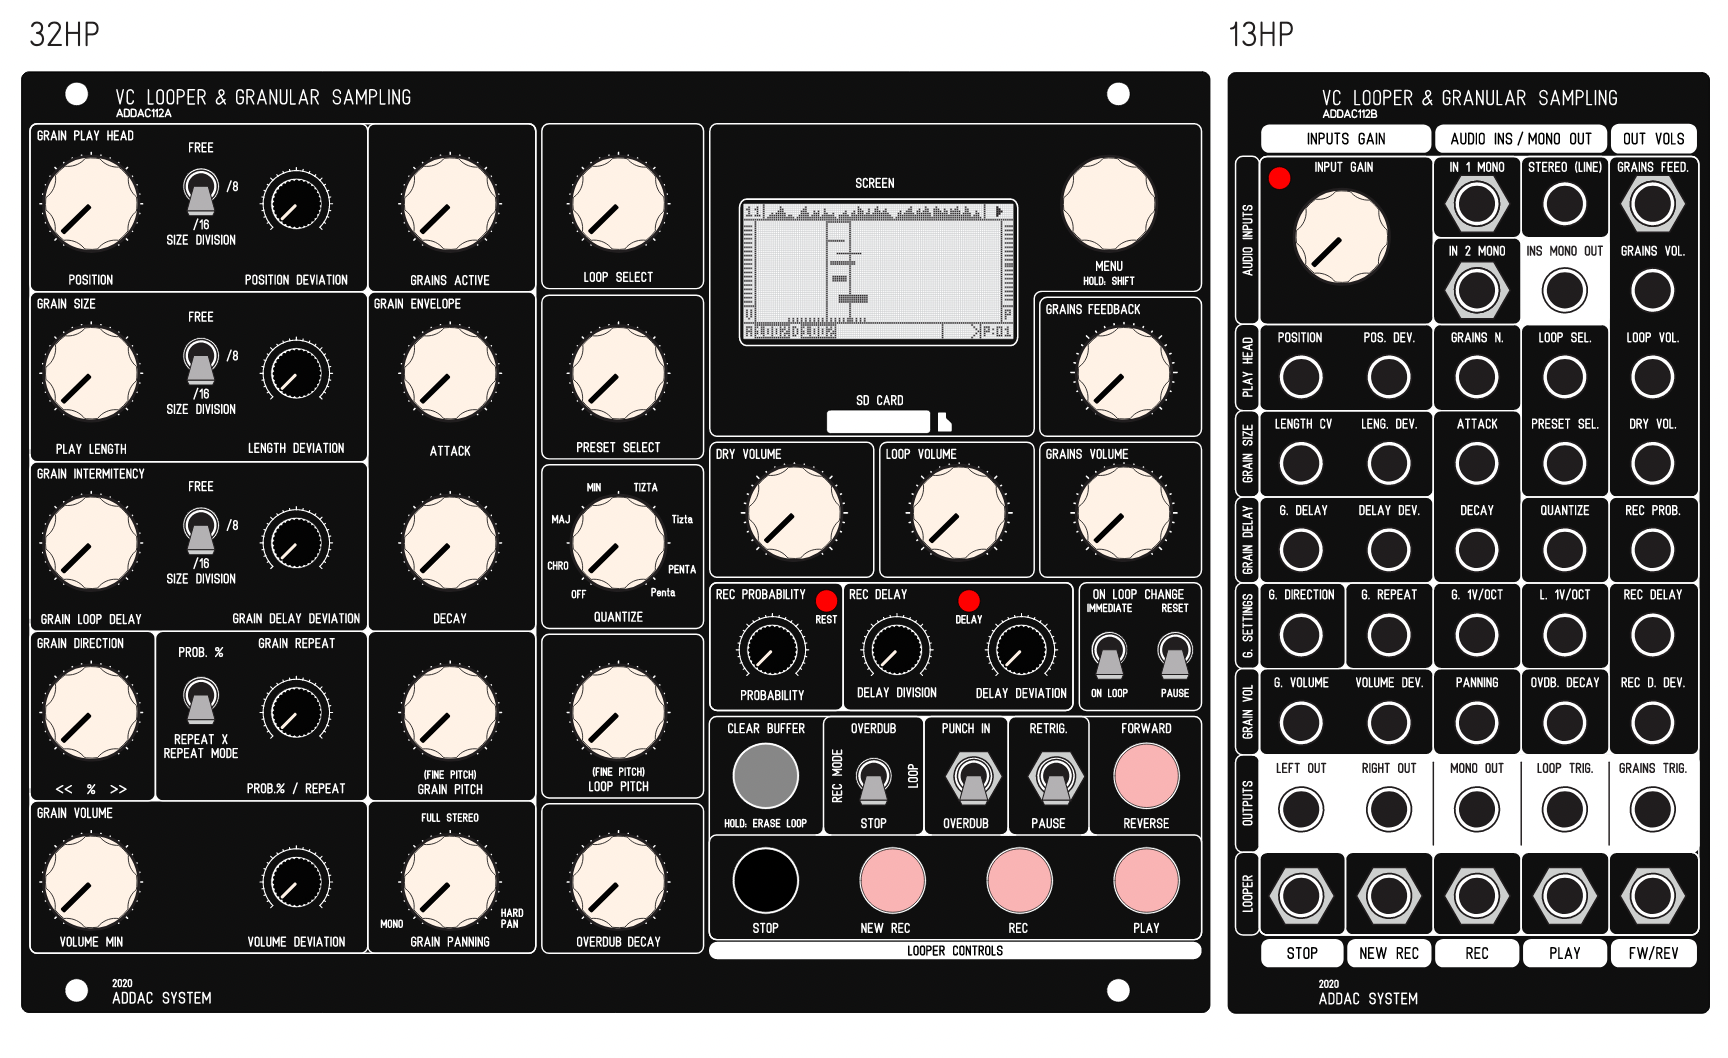Screen dimensions: 1728x1058
Task: Click the QUANTIZE scale selector knob
Action: pyautogui.click(x=618, y=544)
